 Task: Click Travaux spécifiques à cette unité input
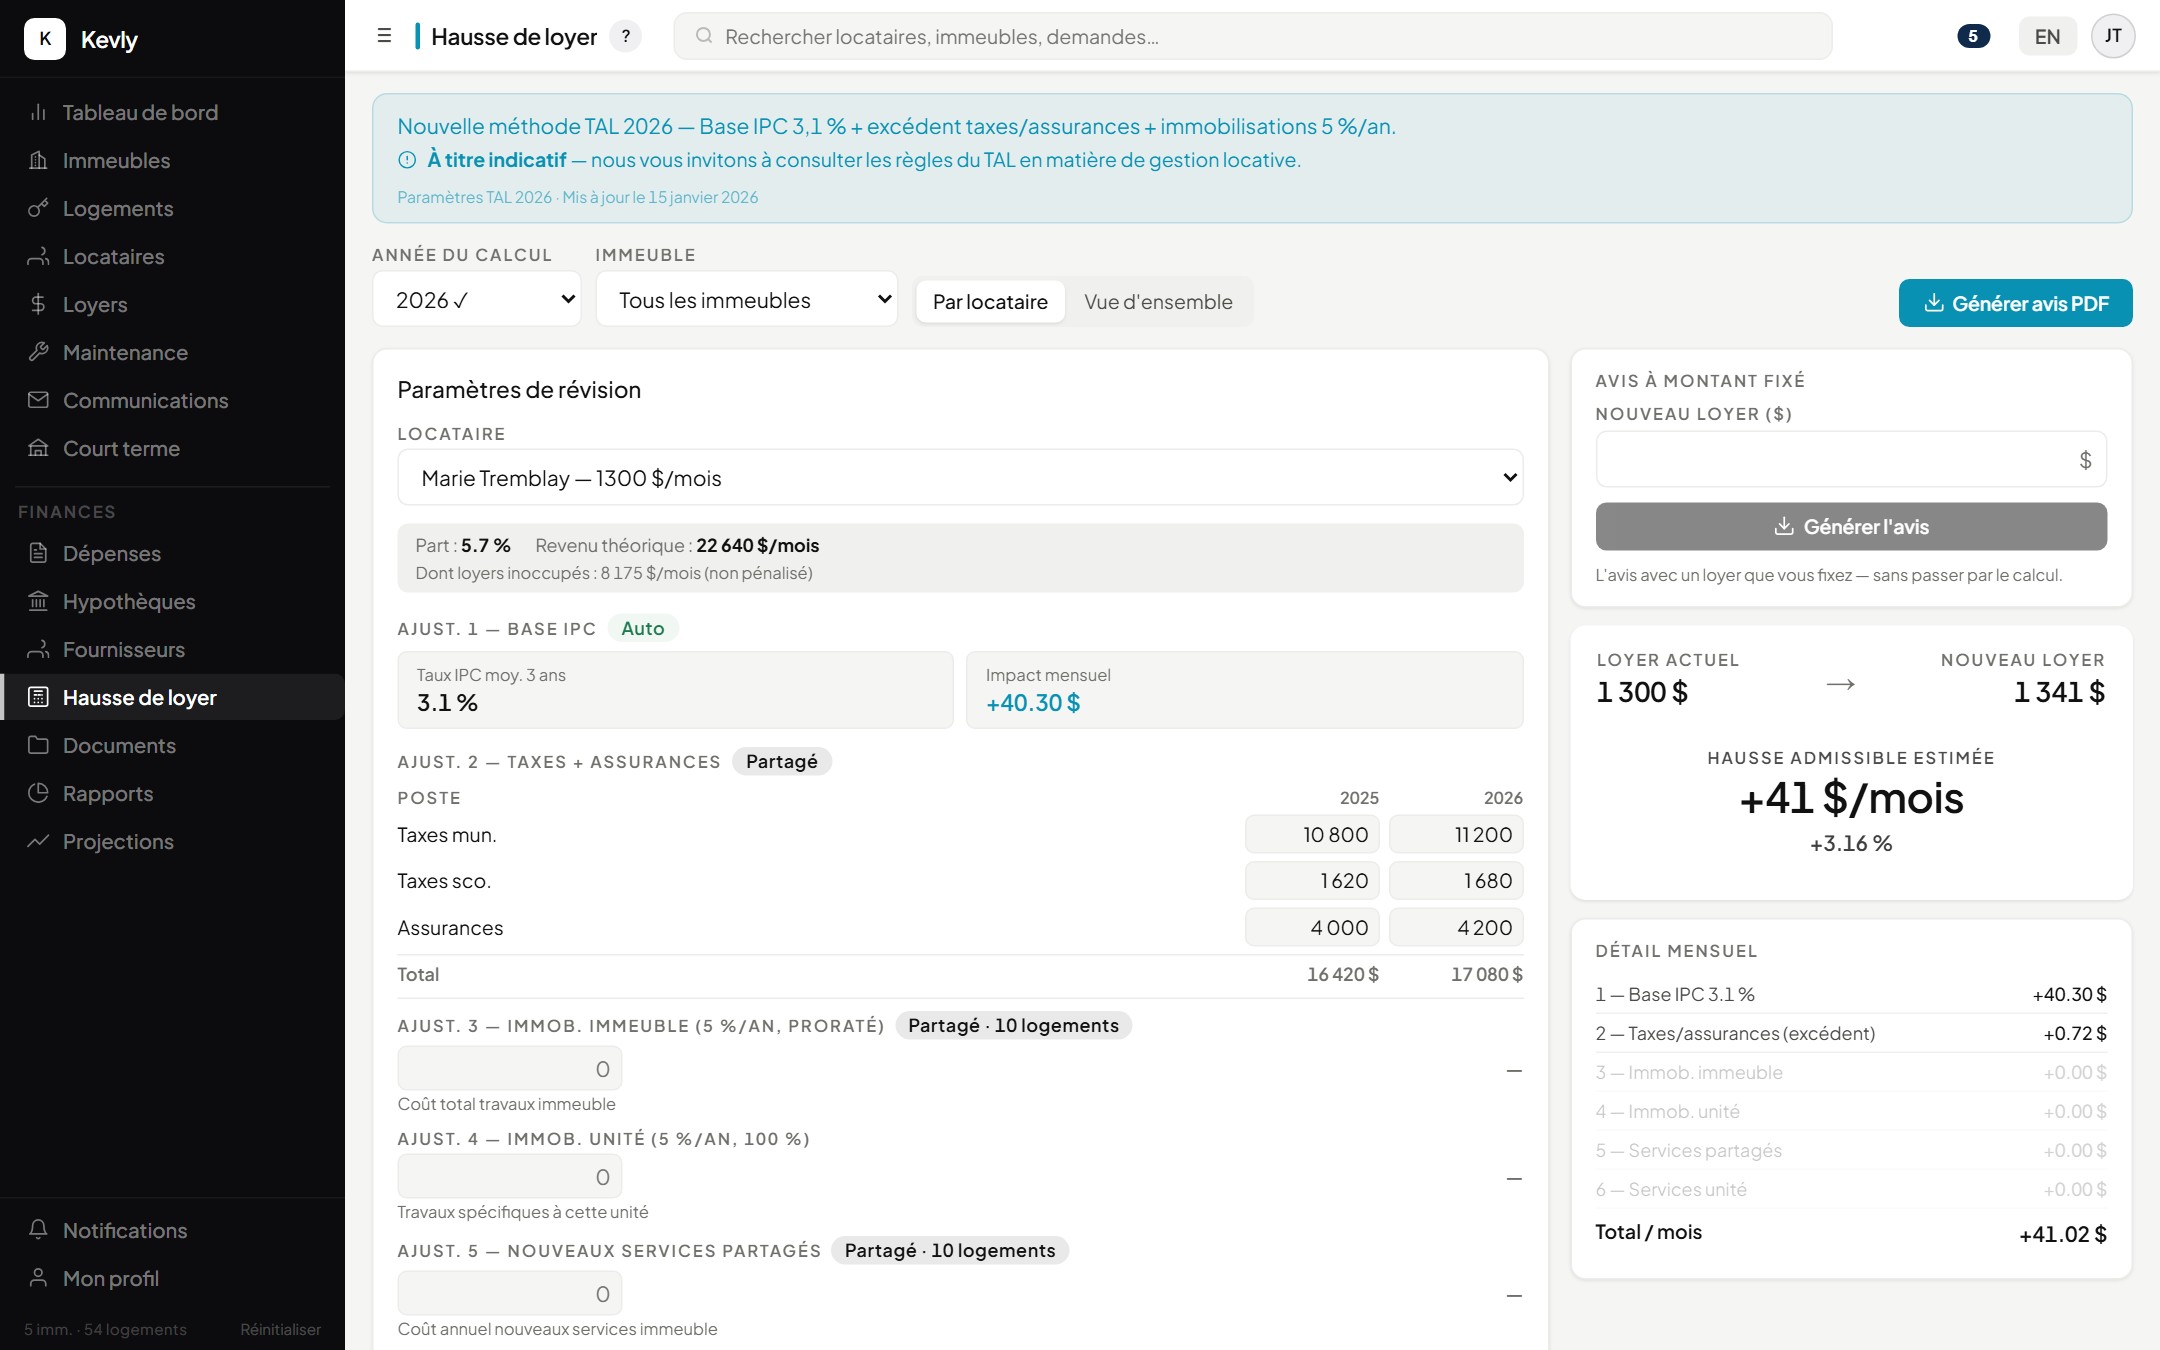point(510,1177)
